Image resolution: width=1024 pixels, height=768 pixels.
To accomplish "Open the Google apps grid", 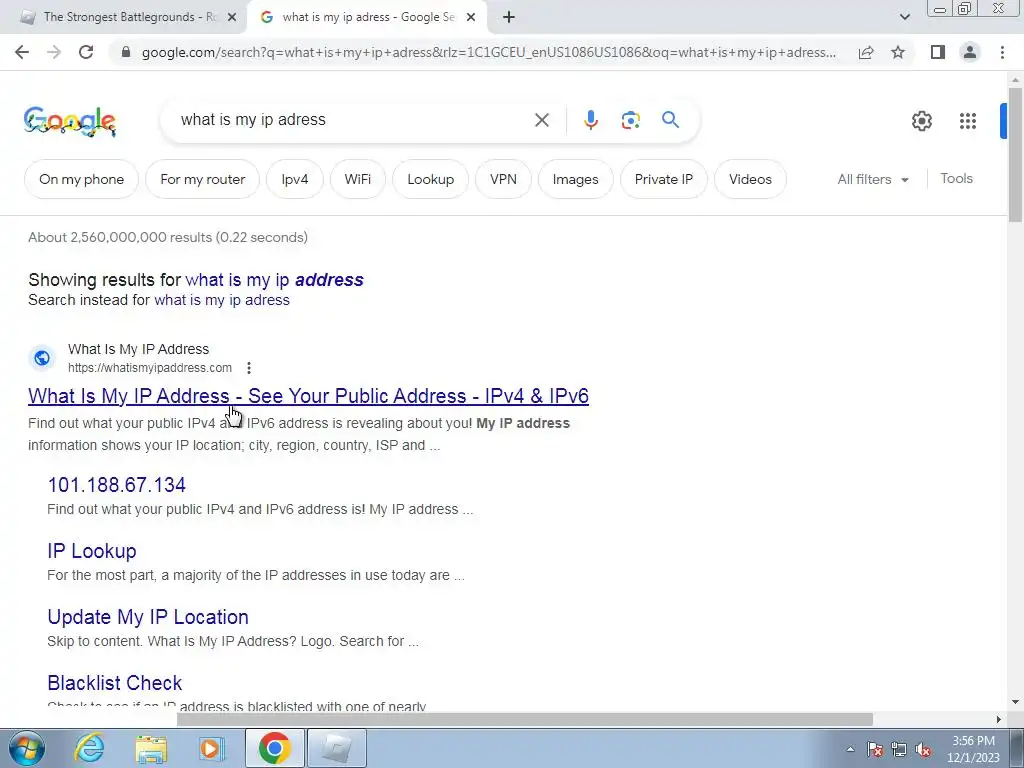I will coord(968,121).
